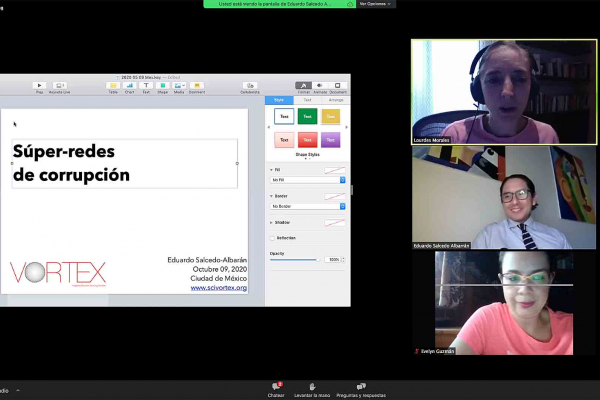Collapse the Fill section

tap(271, 170)
